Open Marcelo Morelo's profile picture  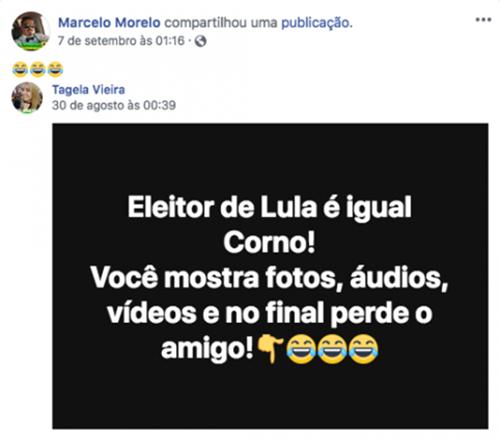[31, 31]
